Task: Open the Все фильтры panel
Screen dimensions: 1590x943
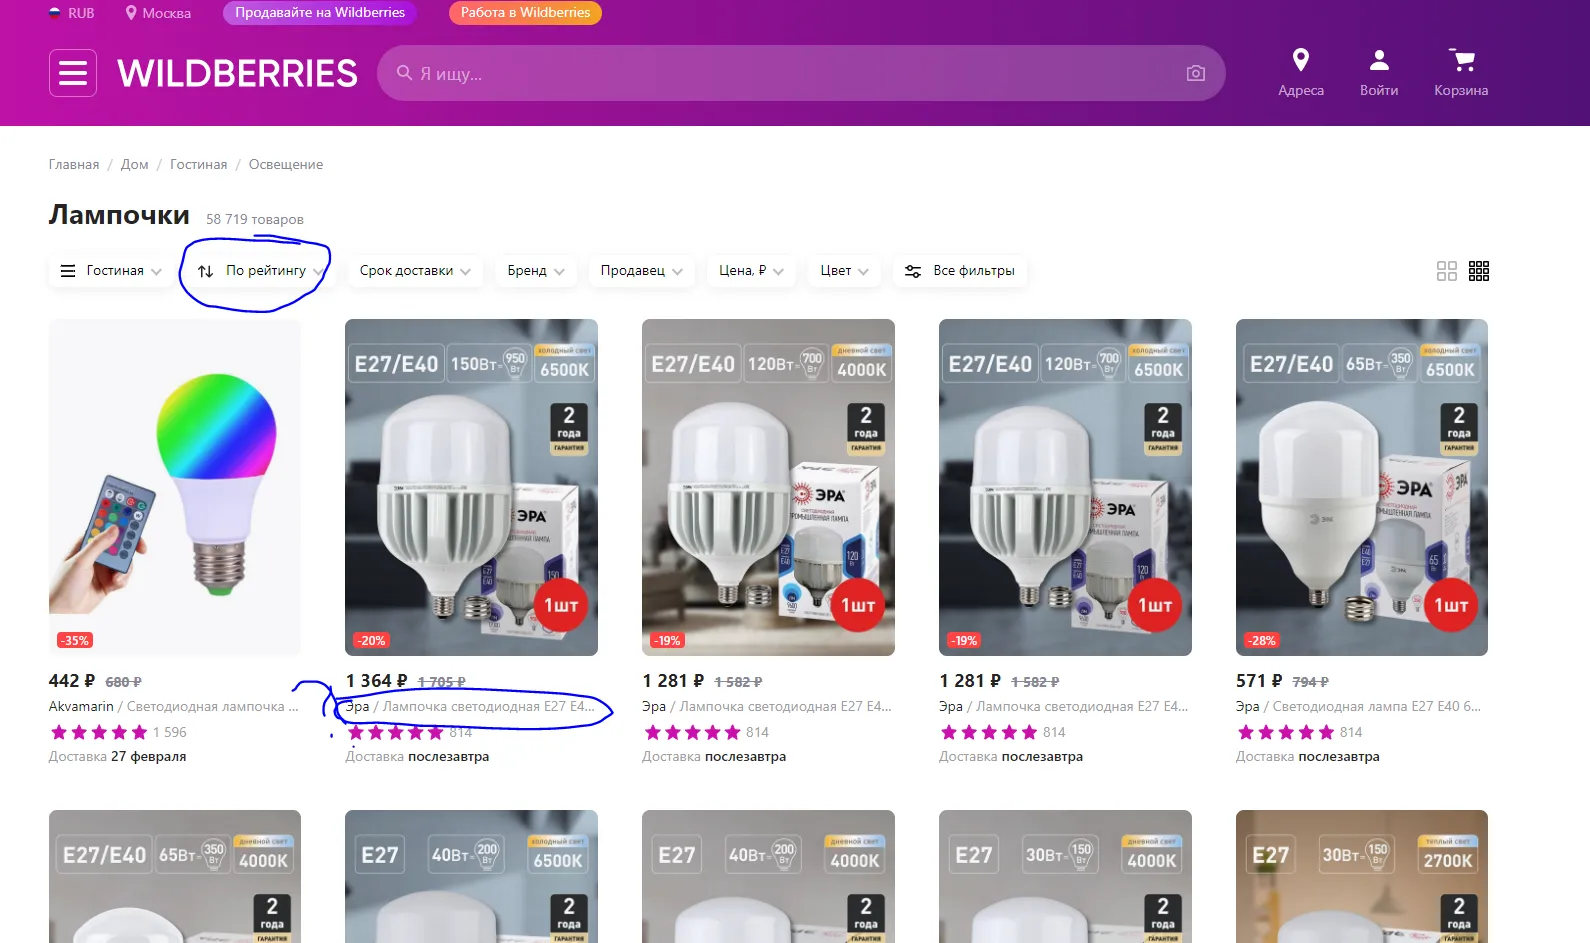Action: click(x=960, y=271)
